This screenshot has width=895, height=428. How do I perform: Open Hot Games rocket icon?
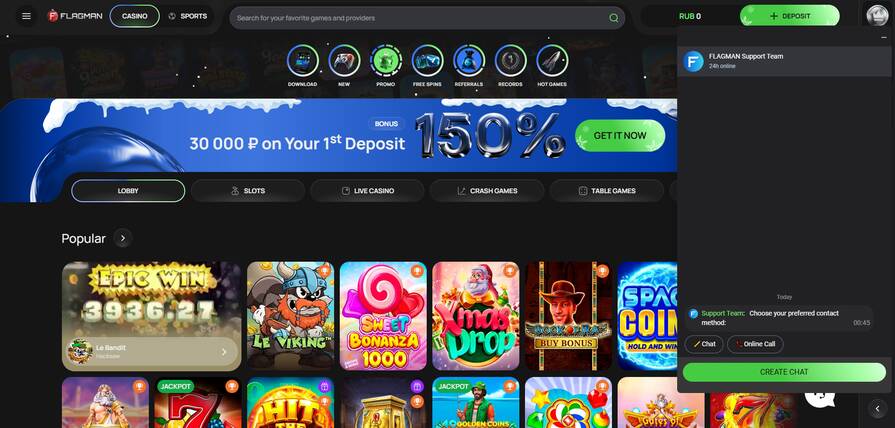(552, 60)
